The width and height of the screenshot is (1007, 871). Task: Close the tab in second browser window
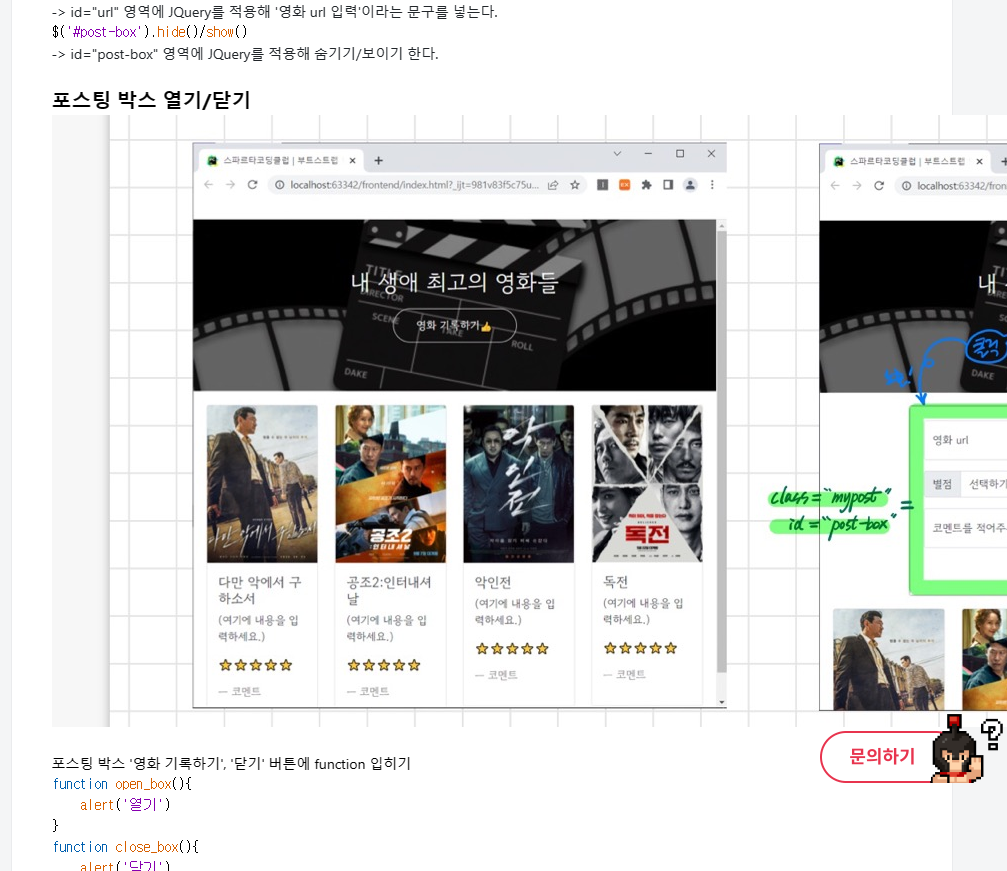point(979,161)
